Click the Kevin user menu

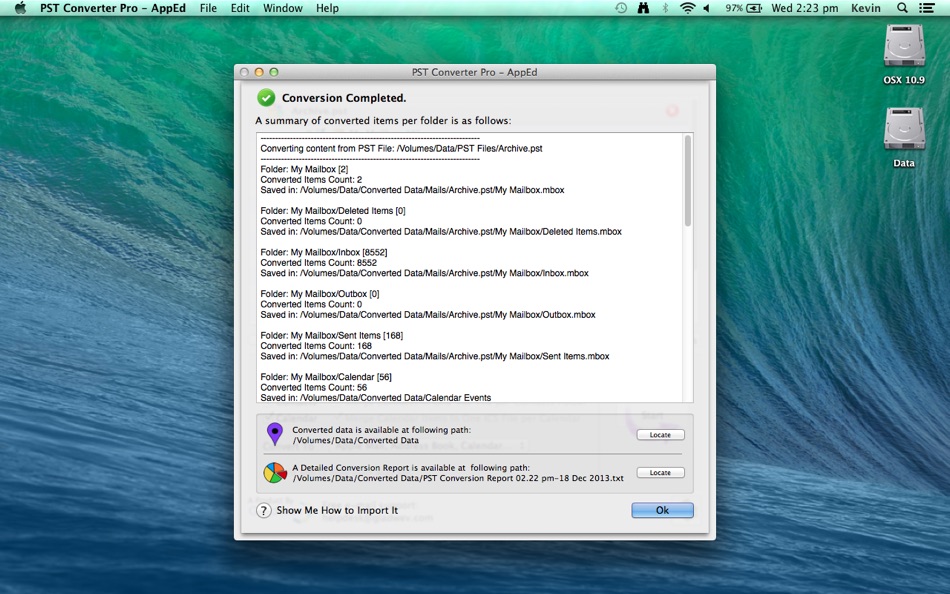866,8
